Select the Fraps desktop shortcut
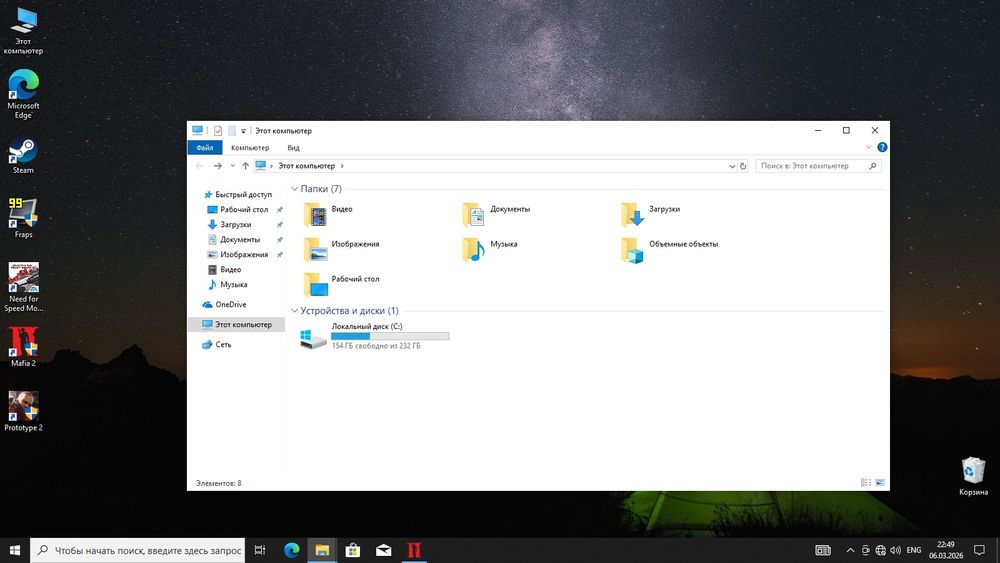 coord(24,218)
